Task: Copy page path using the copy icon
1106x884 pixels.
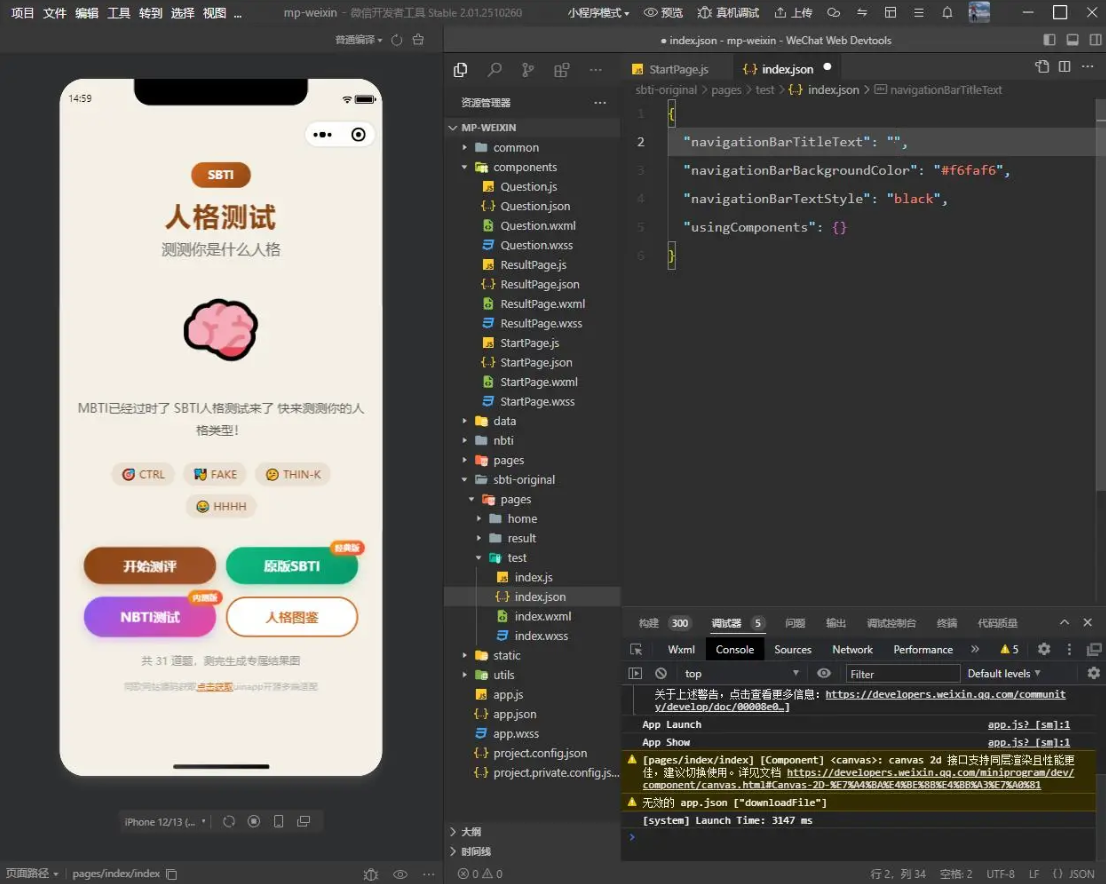Action: (x=172, y=874)
